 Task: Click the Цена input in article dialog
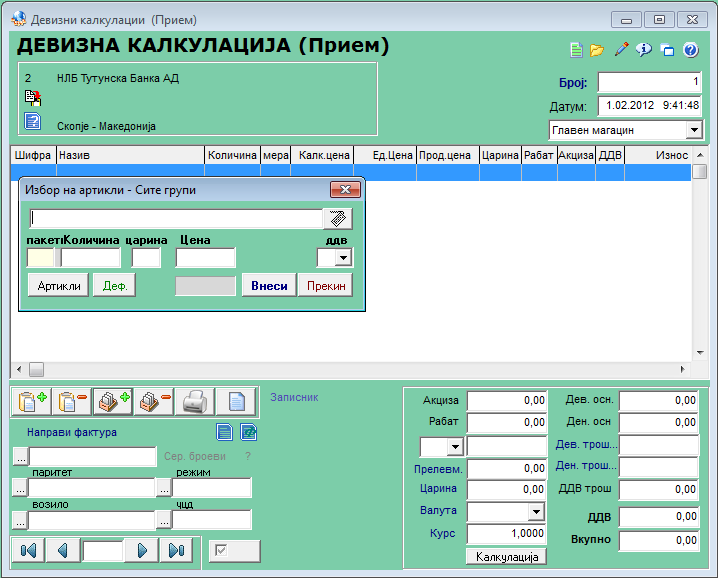[206, 257]
